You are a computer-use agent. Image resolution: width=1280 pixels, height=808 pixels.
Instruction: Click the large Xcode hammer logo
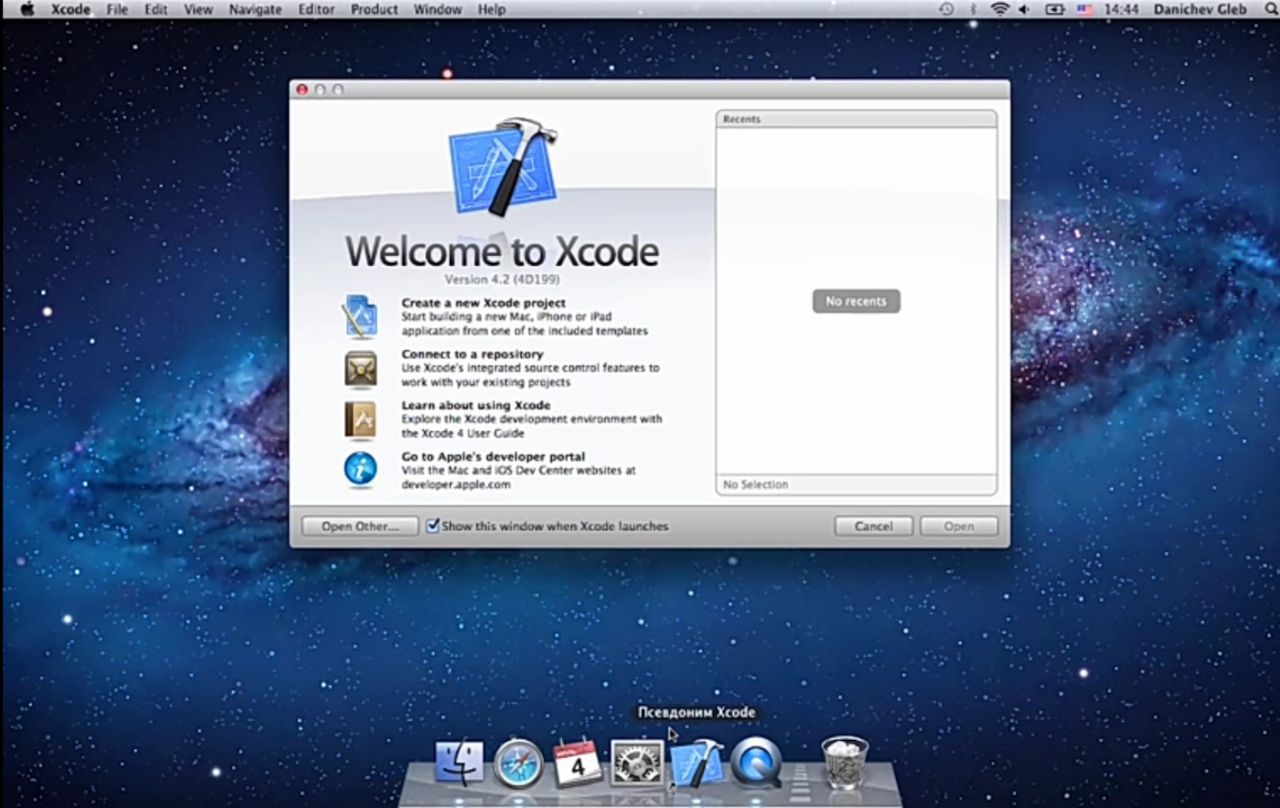tap(504, 166)
